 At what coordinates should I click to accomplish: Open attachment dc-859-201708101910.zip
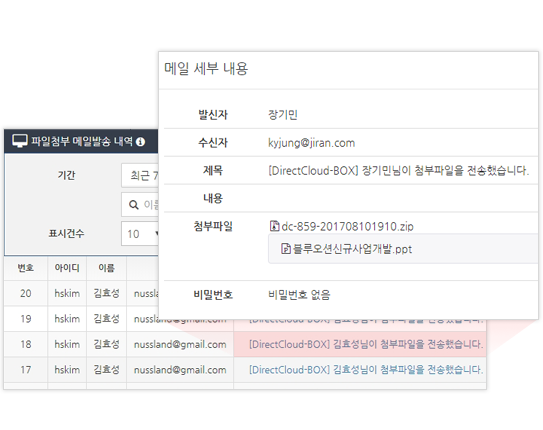(347, 226)
